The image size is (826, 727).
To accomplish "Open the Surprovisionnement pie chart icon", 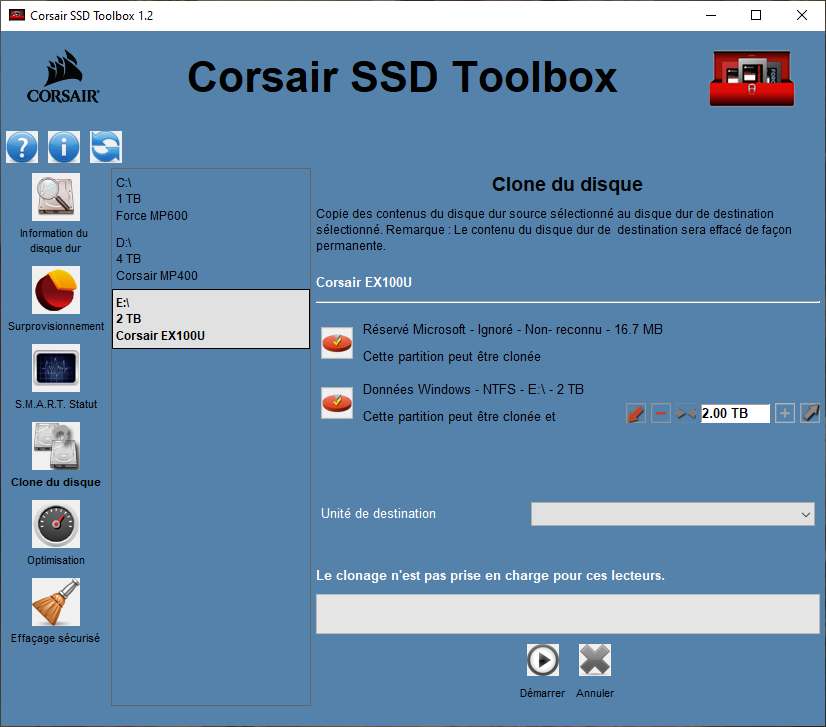I will click(56, 290).
